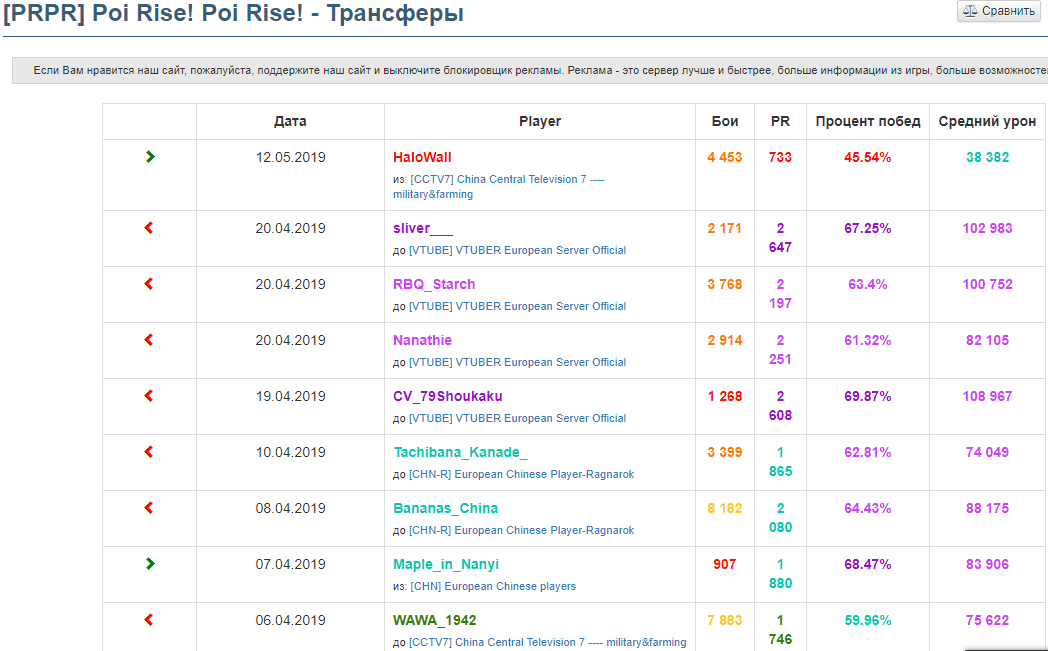Open Bananas_China player profile
The image size is (1048, 651).
tap(445, 508)
